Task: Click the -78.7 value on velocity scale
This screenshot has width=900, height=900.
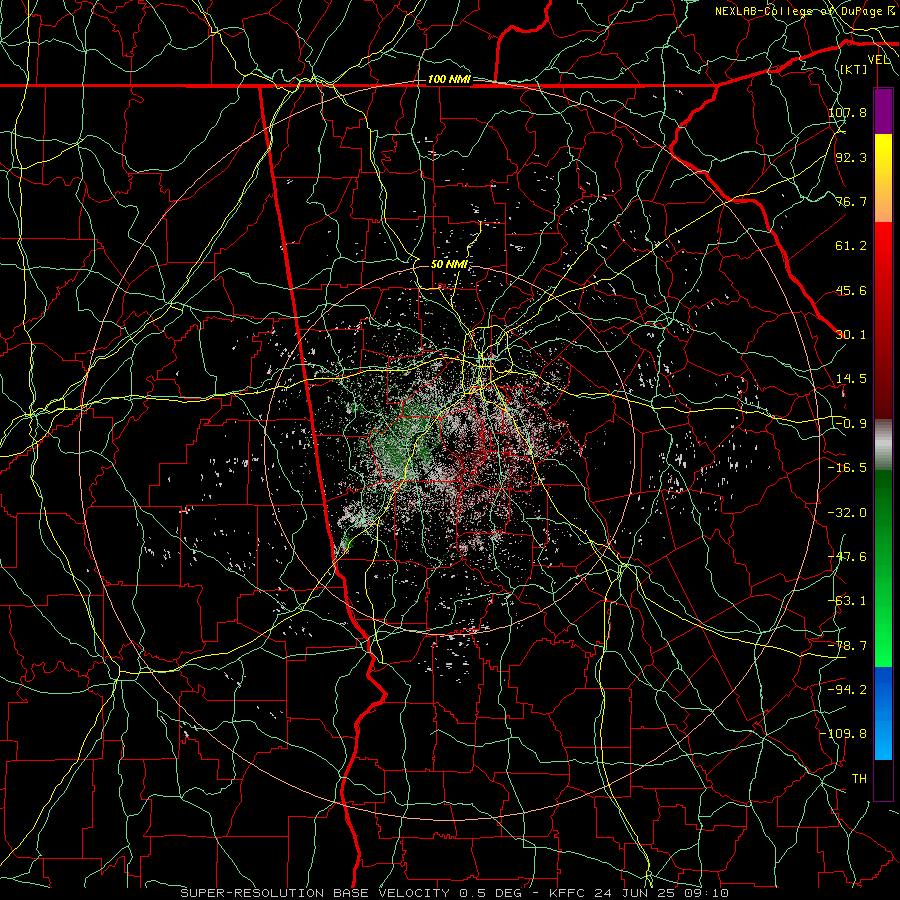Action: pyautogui.click(x=847, y=646)
